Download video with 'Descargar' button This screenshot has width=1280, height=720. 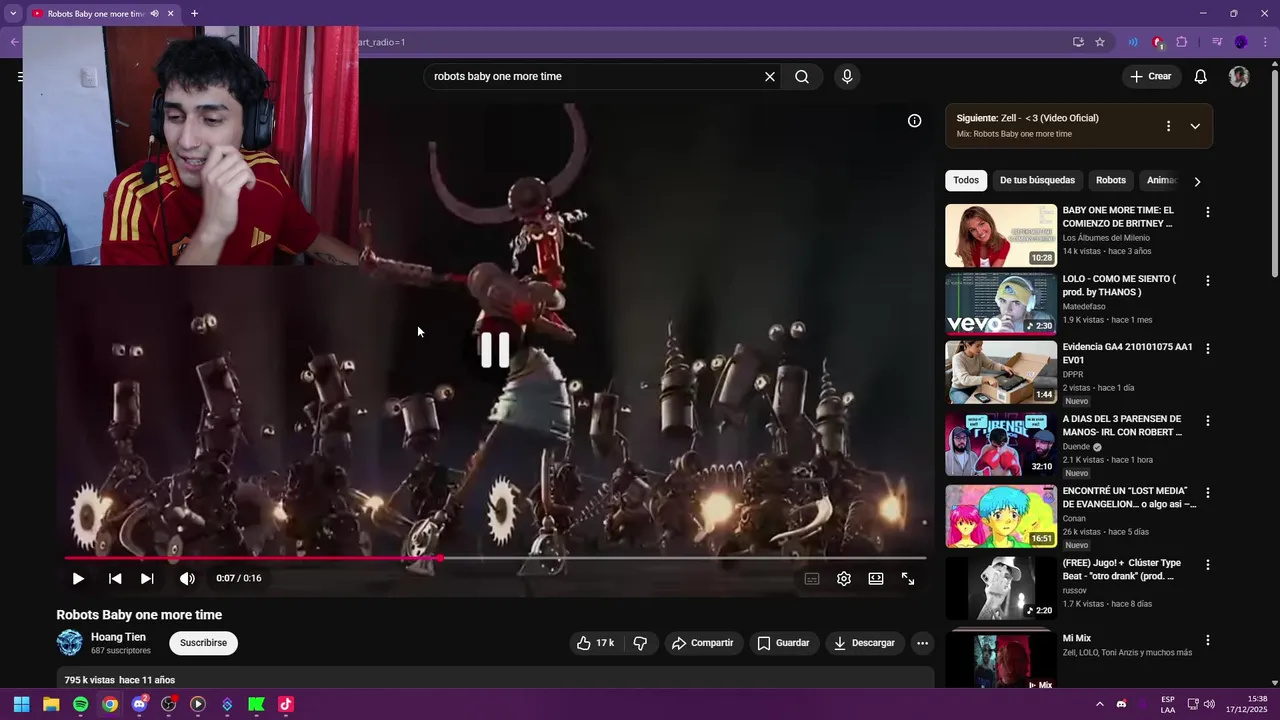[x=864, y=643]
